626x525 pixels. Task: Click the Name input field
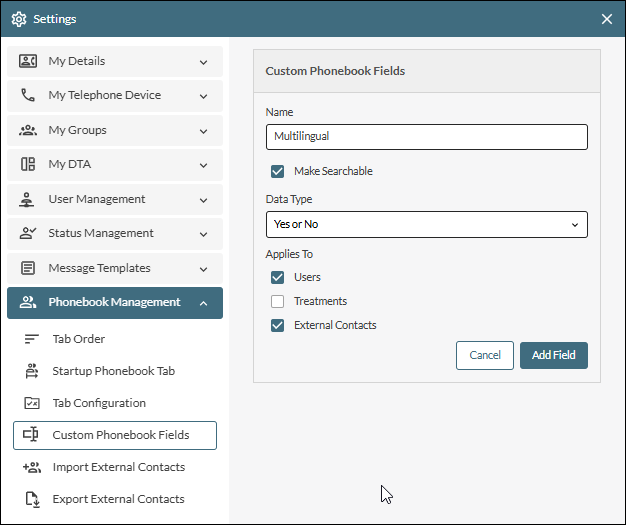[x=426, y=136]
